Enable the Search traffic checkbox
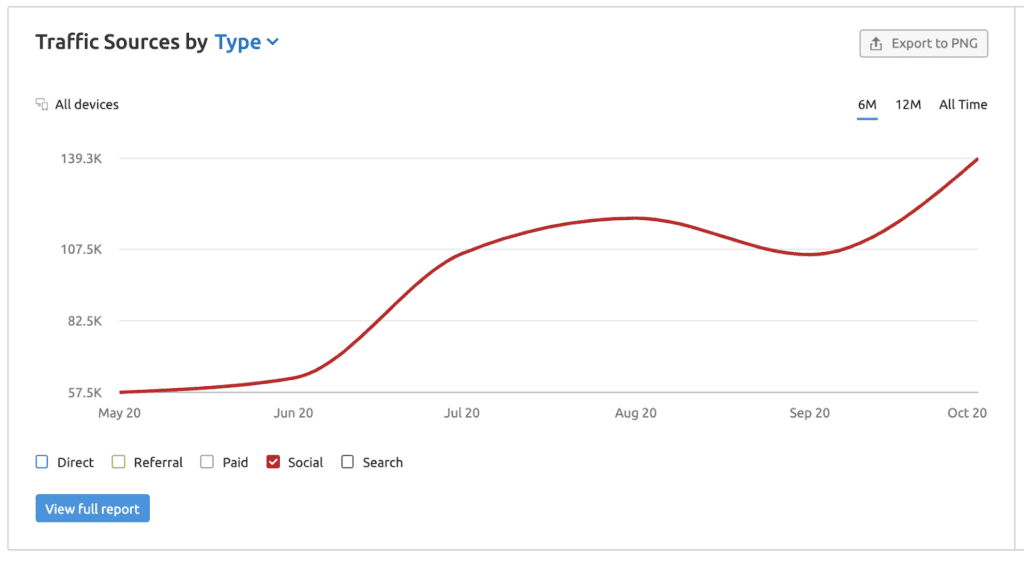The image size is (1024, 564). (347, 462)
